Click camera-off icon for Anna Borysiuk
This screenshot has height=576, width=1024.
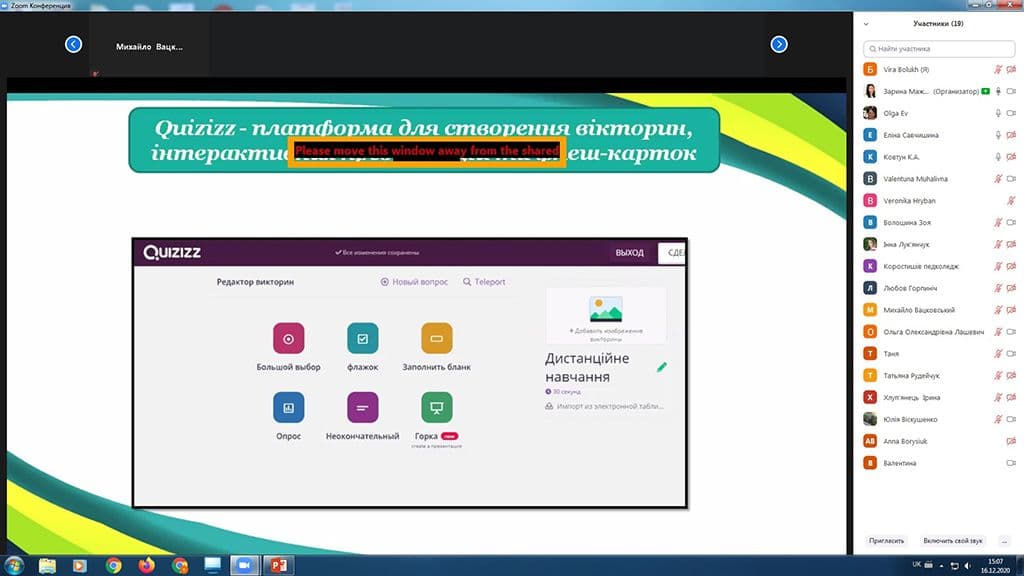pos(1011,441)
